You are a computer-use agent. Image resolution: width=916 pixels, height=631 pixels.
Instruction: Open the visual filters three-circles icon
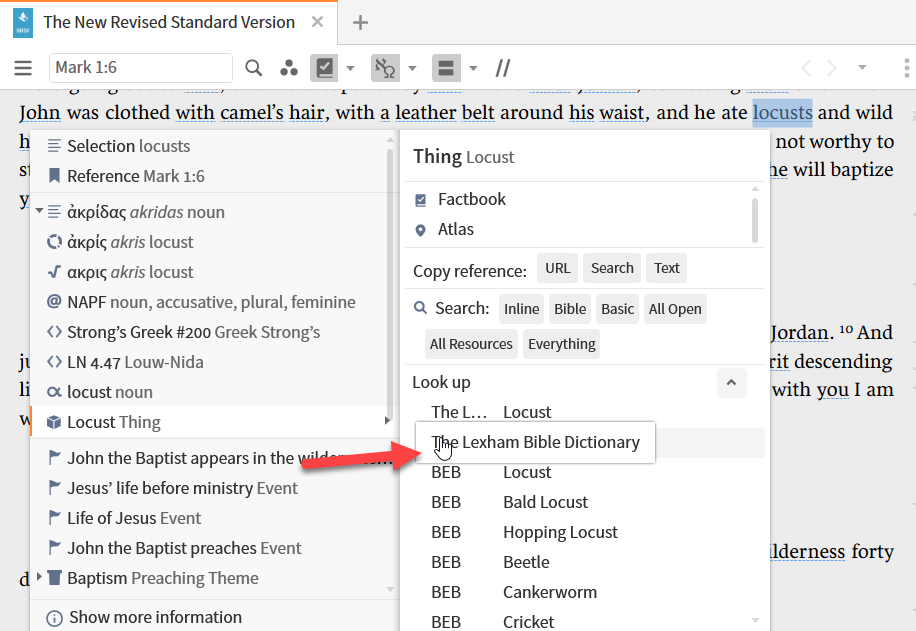pyautogui.click(x=289, y=68)
